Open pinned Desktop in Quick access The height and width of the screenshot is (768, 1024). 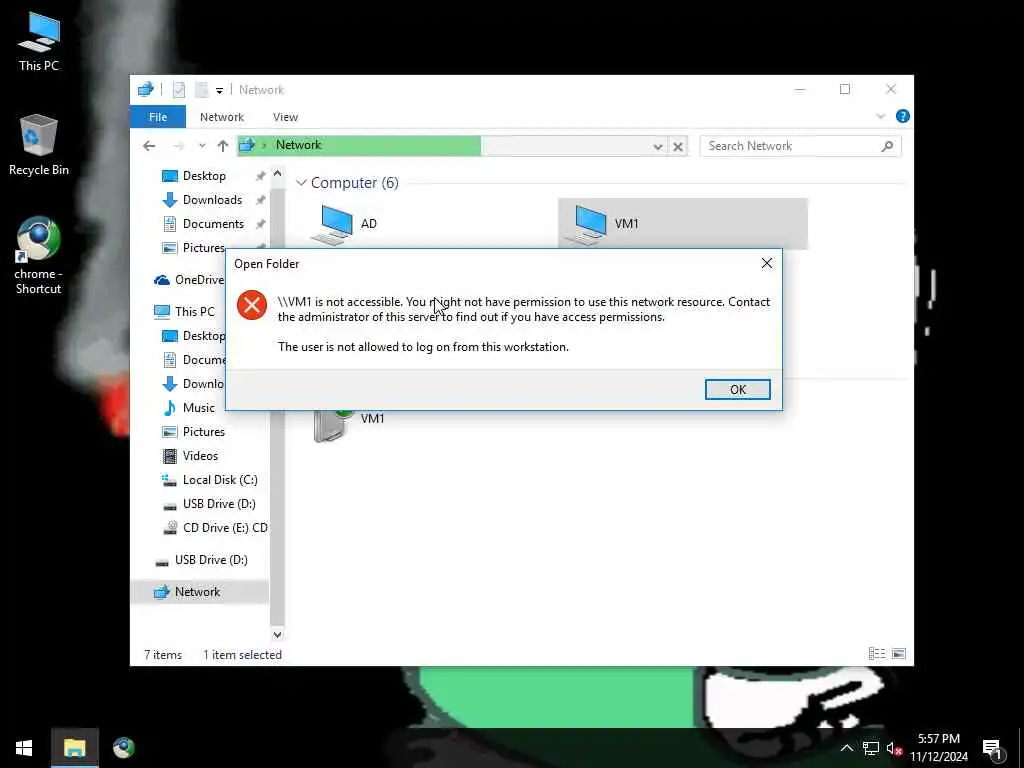pos(204,176)
